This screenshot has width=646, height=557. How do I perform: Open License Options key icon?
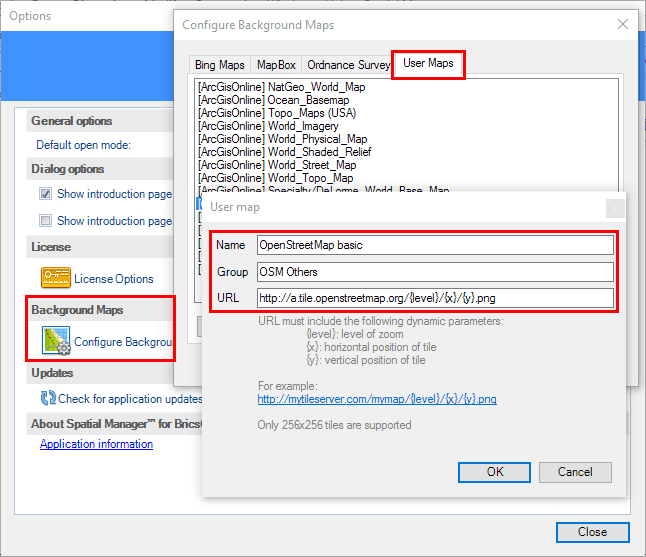pos(56,277)
